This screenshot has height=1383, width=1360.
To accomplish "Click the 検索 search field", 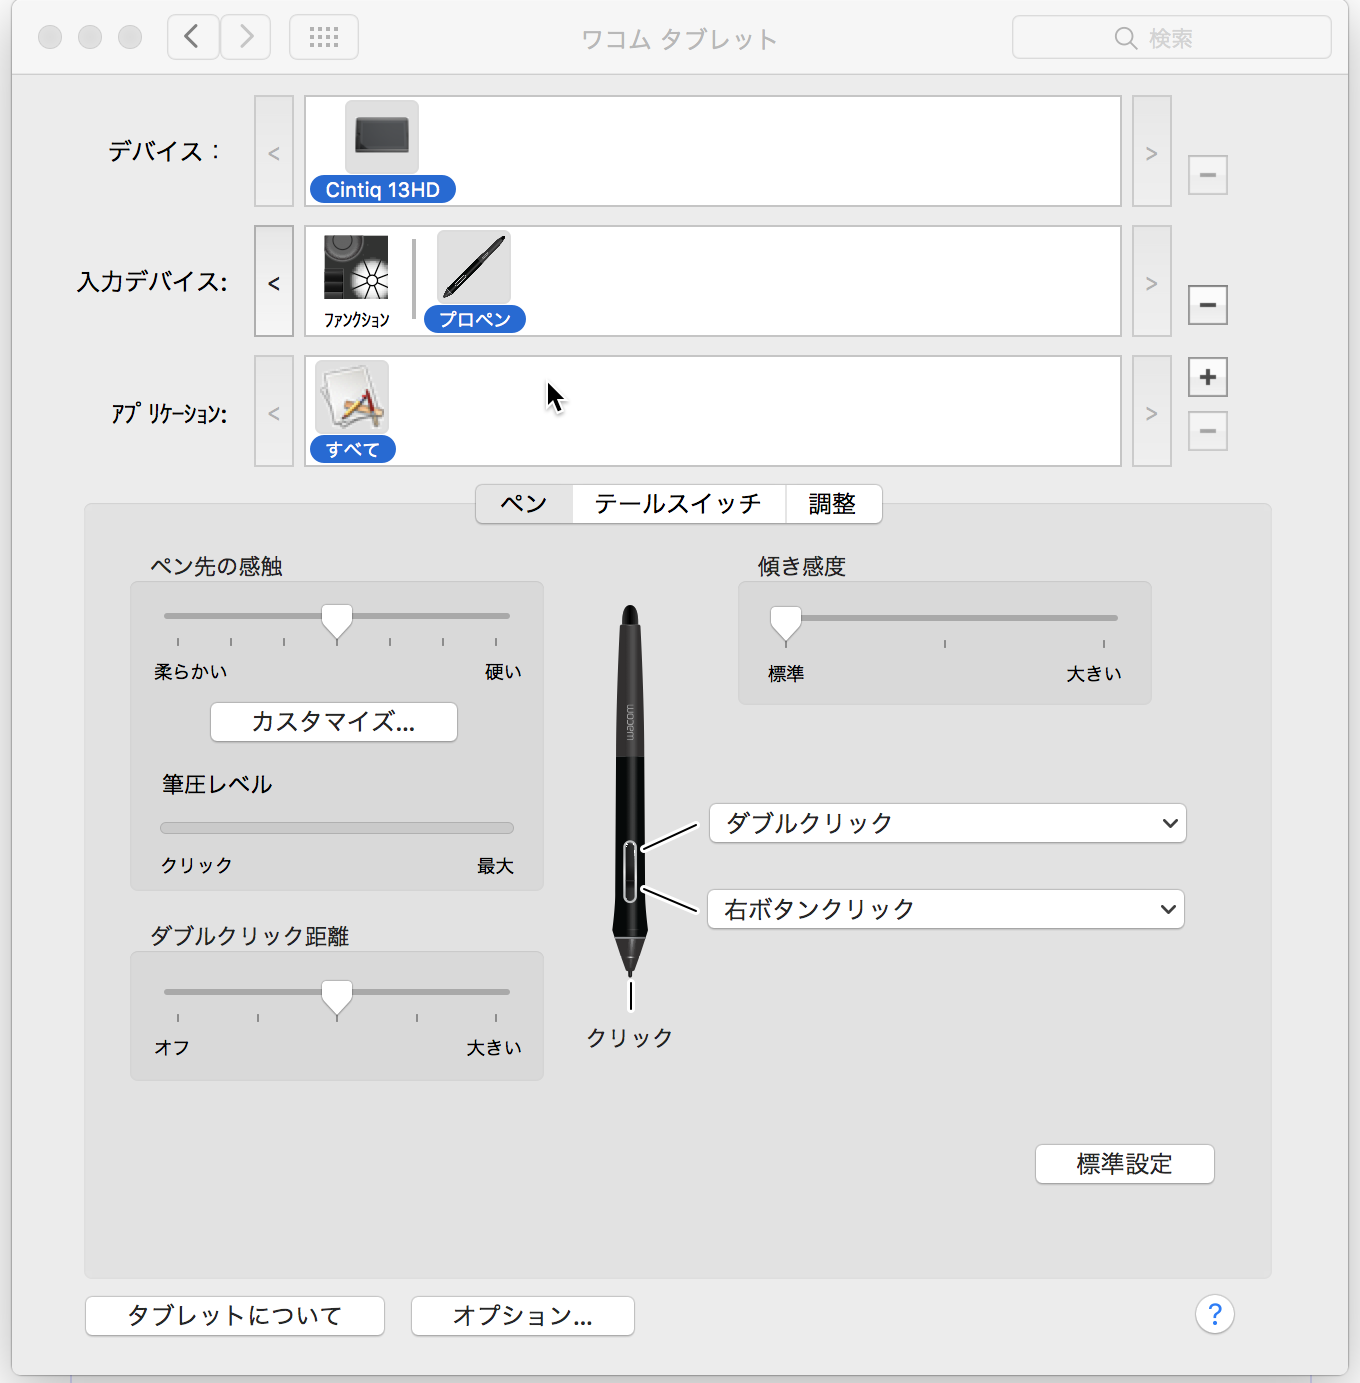I will (1172, 38).
